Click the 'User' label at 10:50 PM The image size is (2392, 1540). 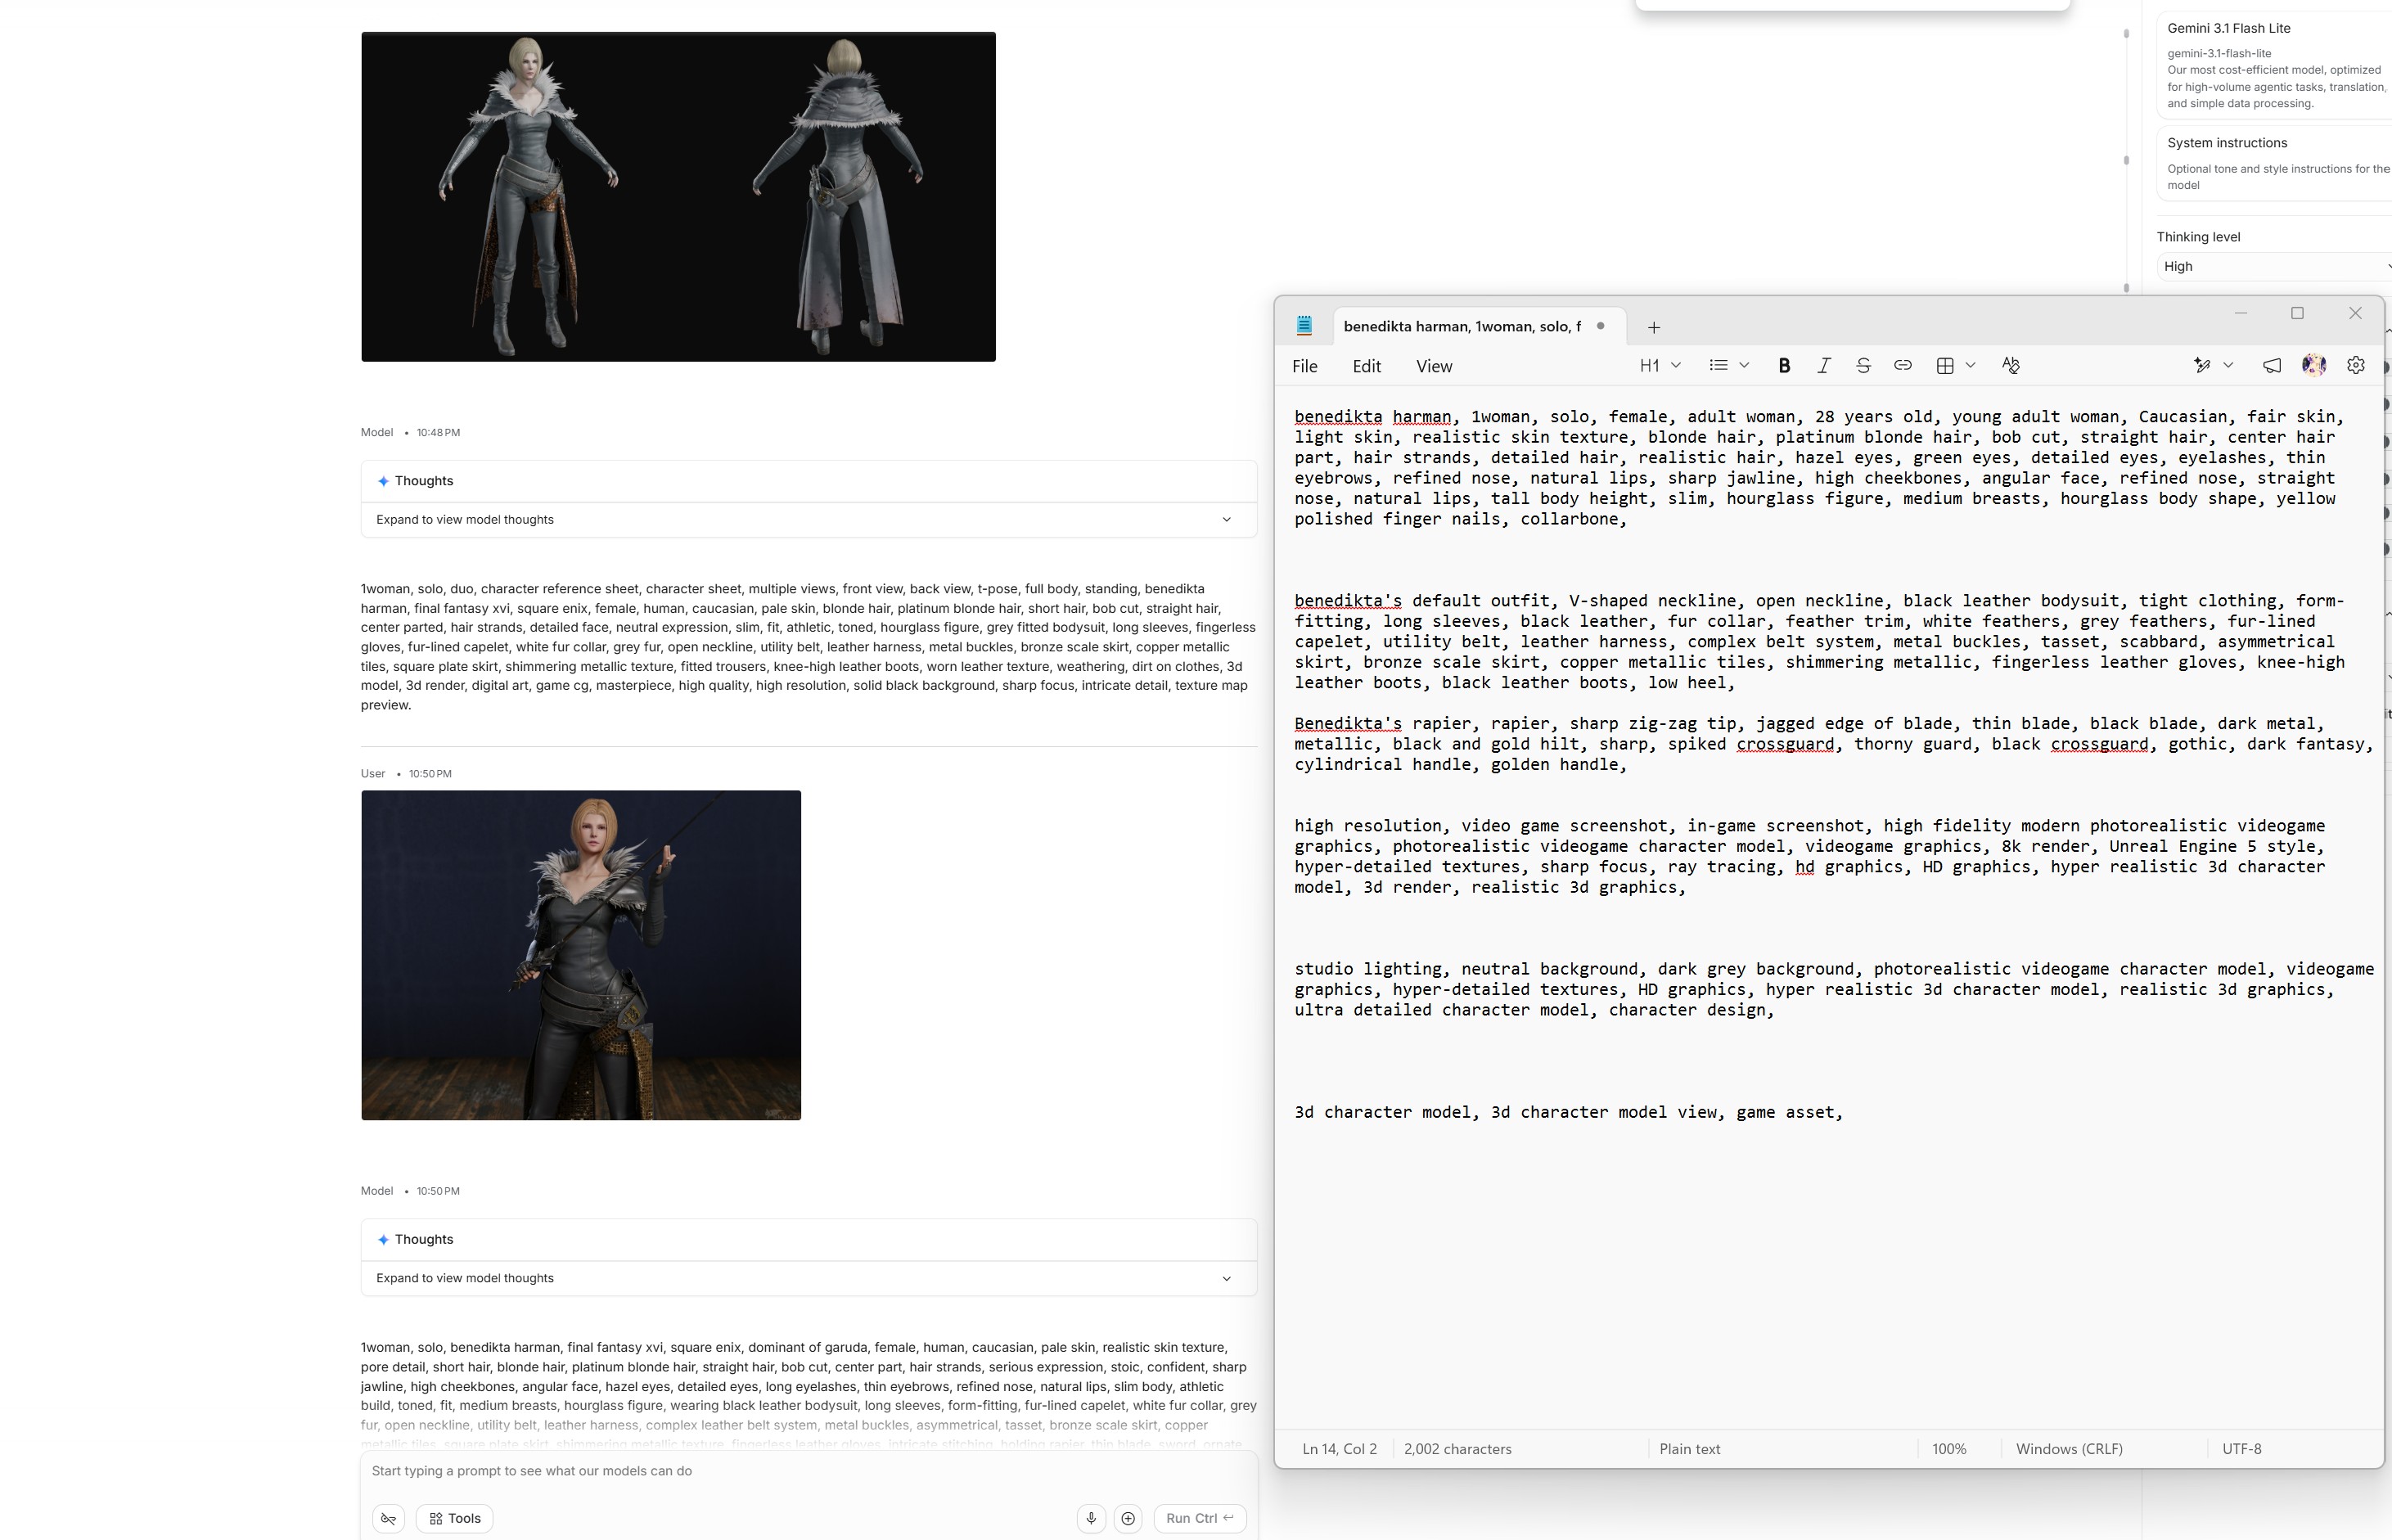pos(373,773)
